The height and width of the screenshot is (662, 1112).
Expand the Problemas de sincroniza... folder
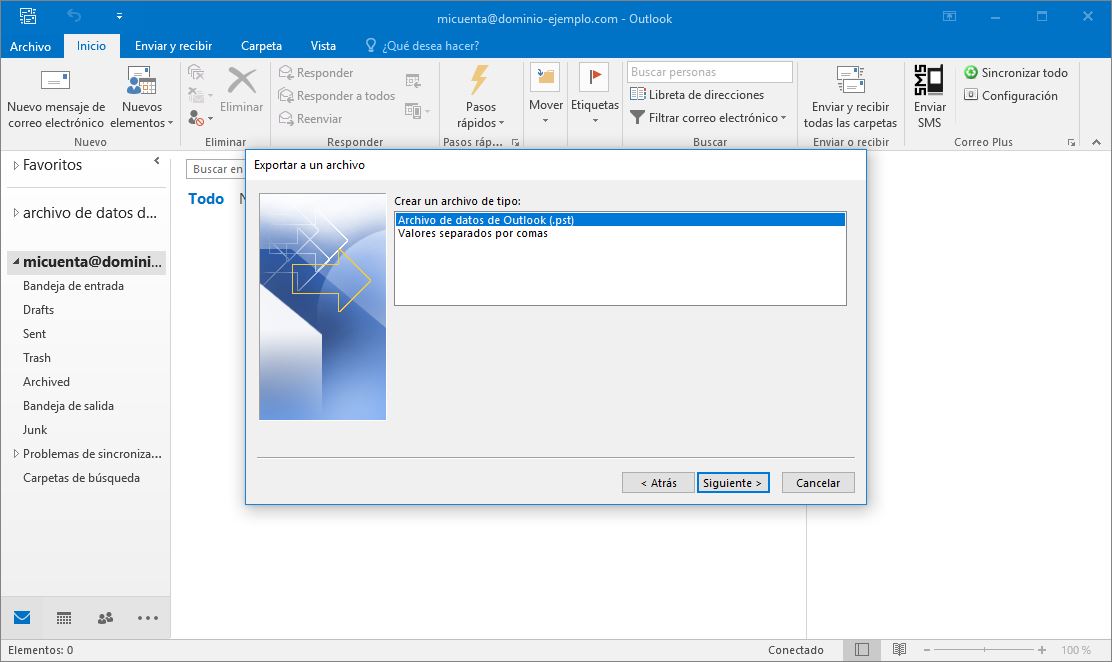coord(16,453)
